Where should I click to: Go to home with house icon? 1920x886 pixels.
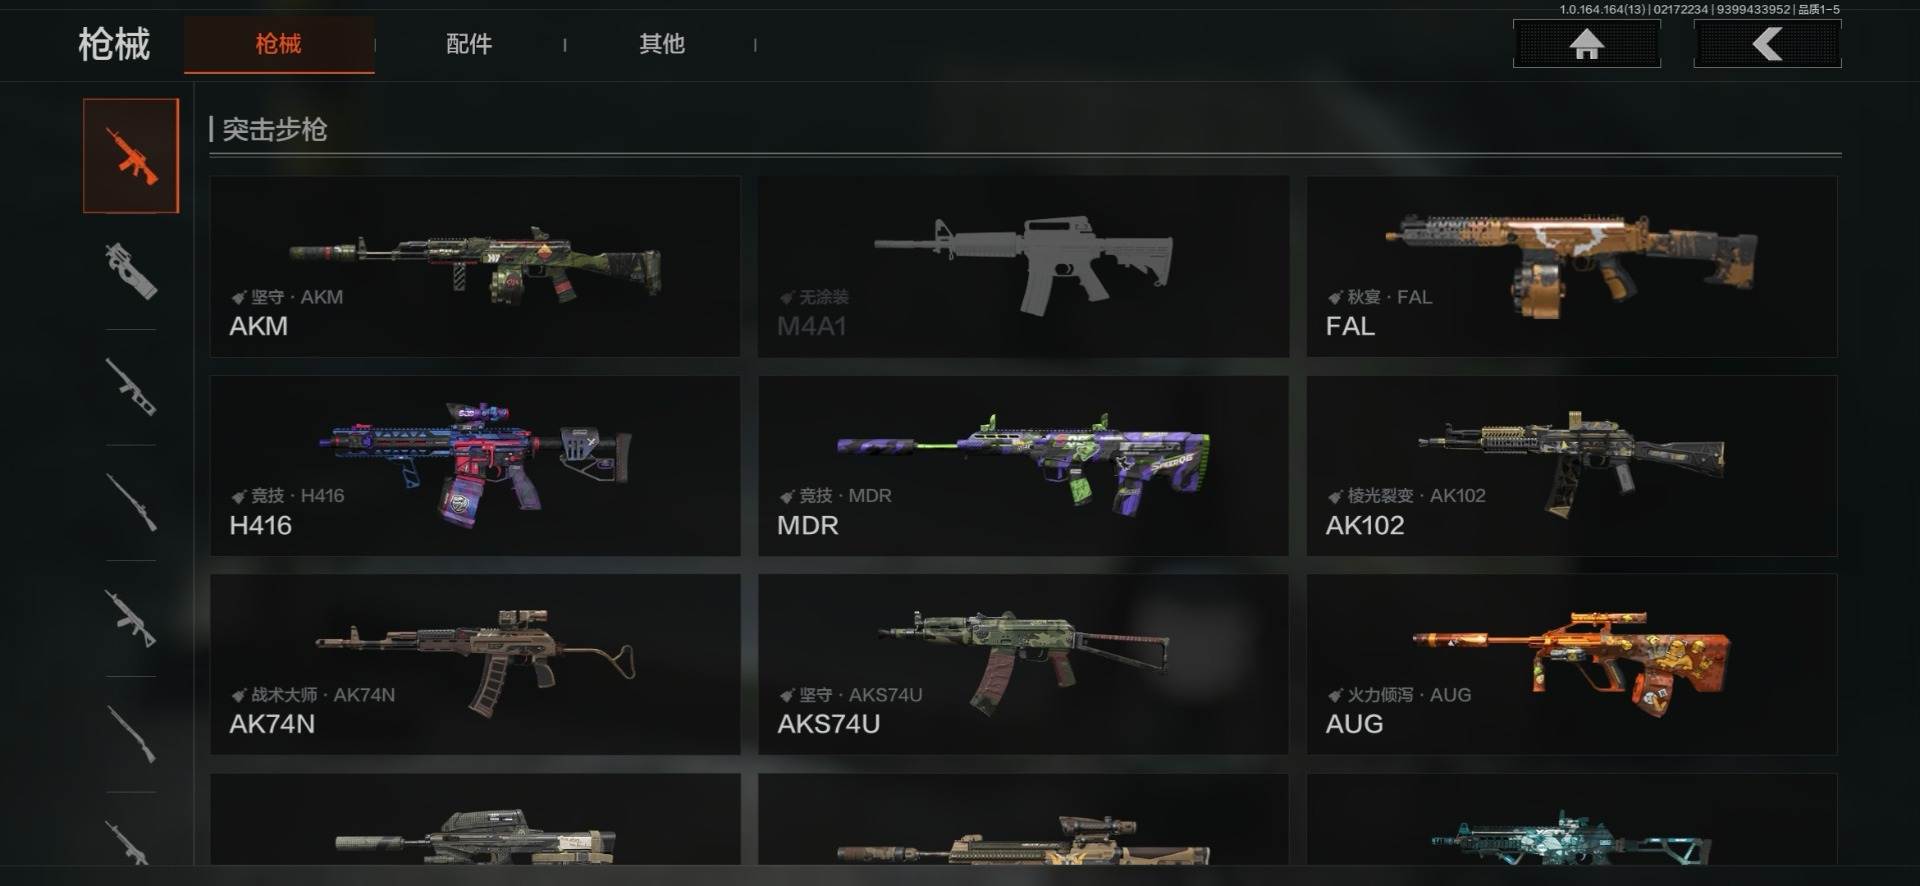tap(1587, 44)
